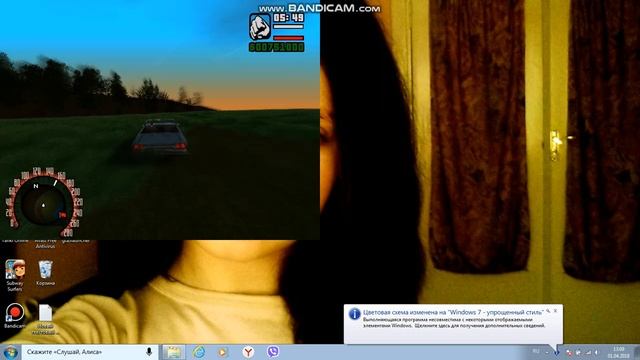Click the Show Desktop strip at taskbar end

(637, 352)
